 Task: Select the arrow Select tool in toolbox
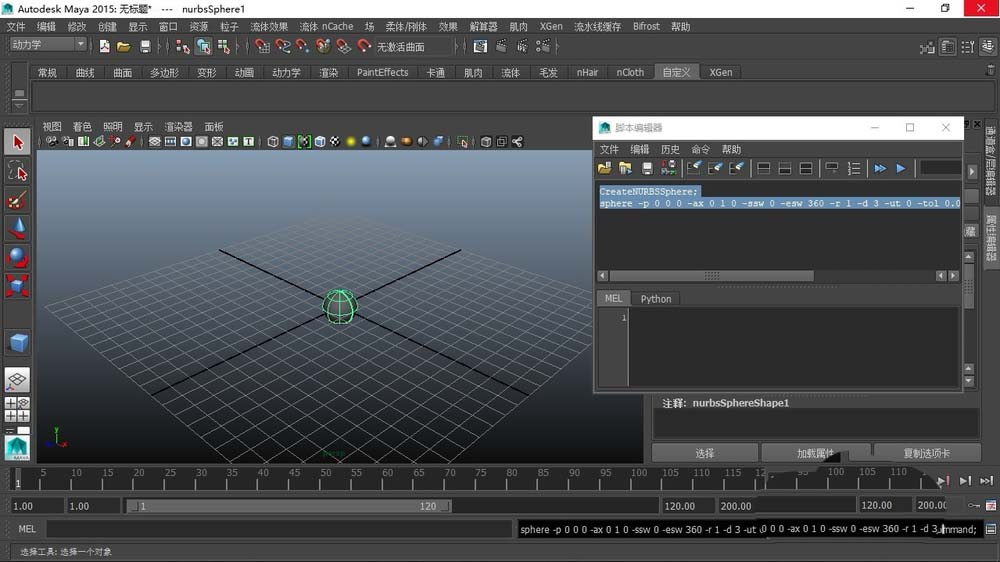point(17,143)
